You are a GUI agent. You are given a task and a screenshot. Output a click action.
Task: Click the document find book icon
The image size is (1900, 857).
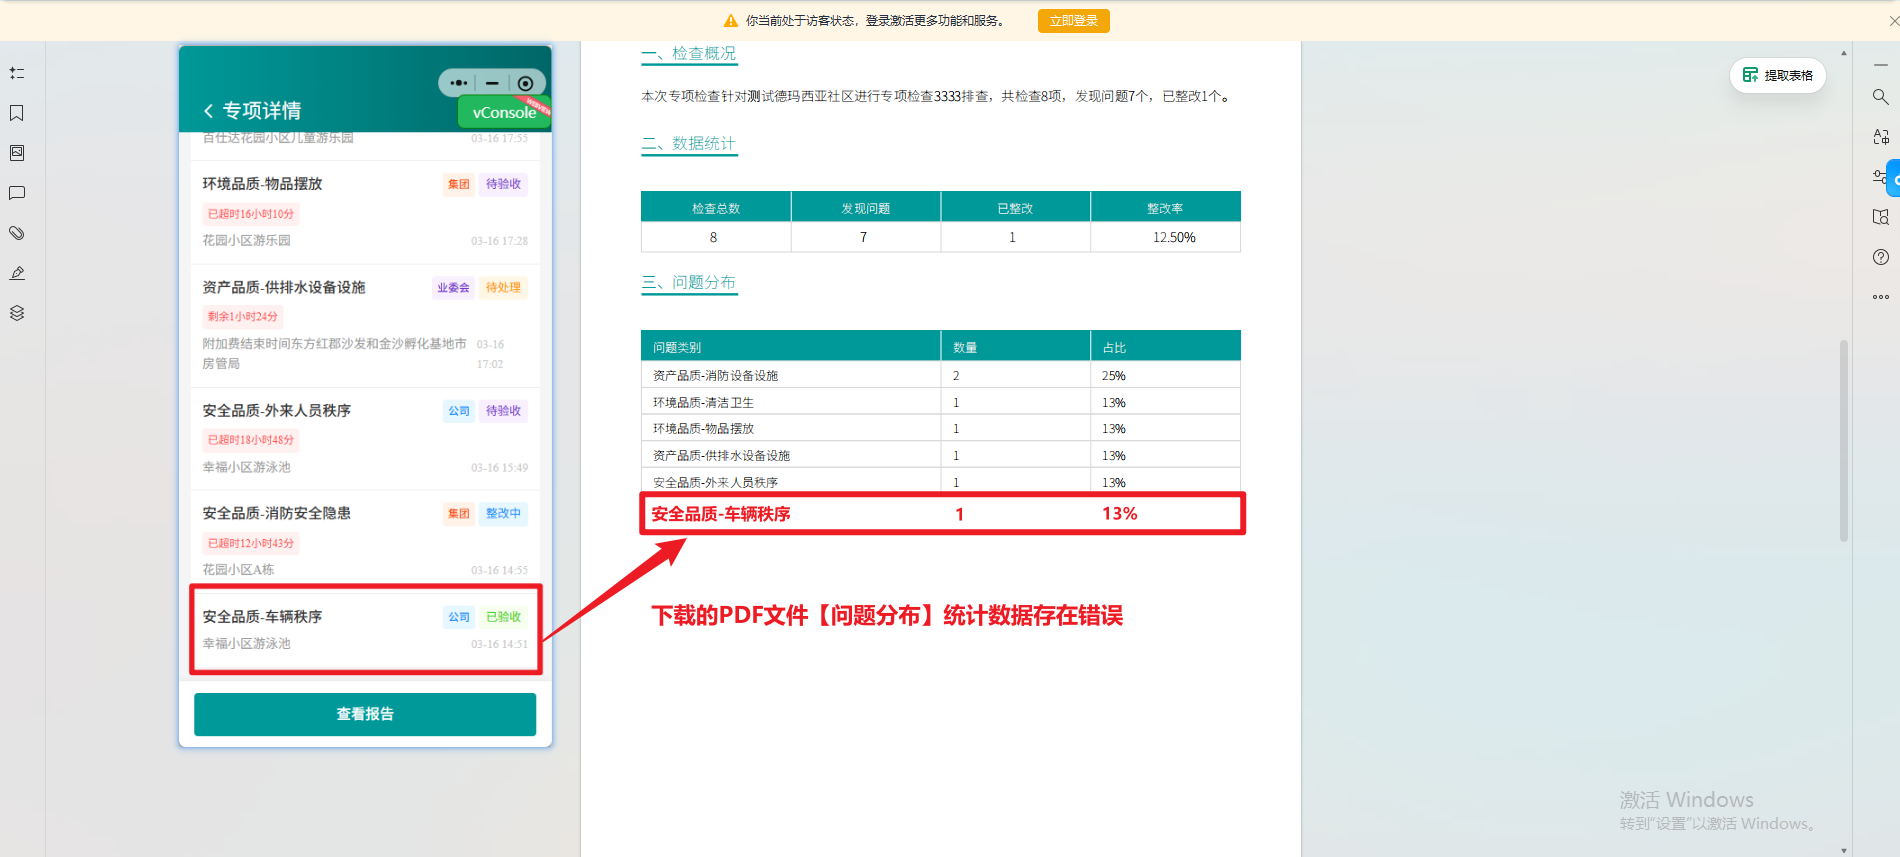1880,217
